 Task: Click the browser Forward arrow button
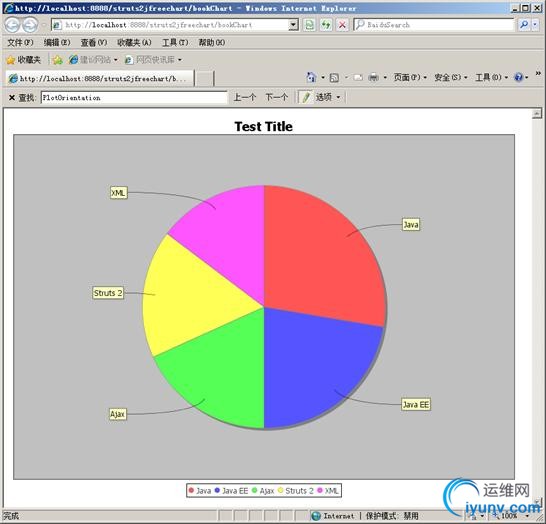tap(30, 25)
